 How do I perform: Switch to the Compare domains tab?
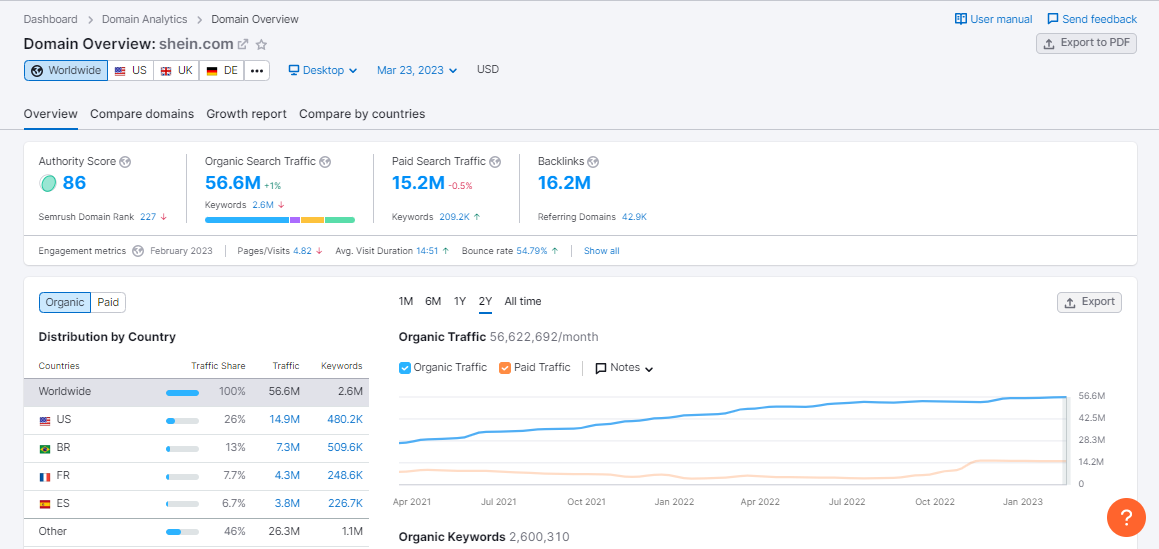click(142, 114)
